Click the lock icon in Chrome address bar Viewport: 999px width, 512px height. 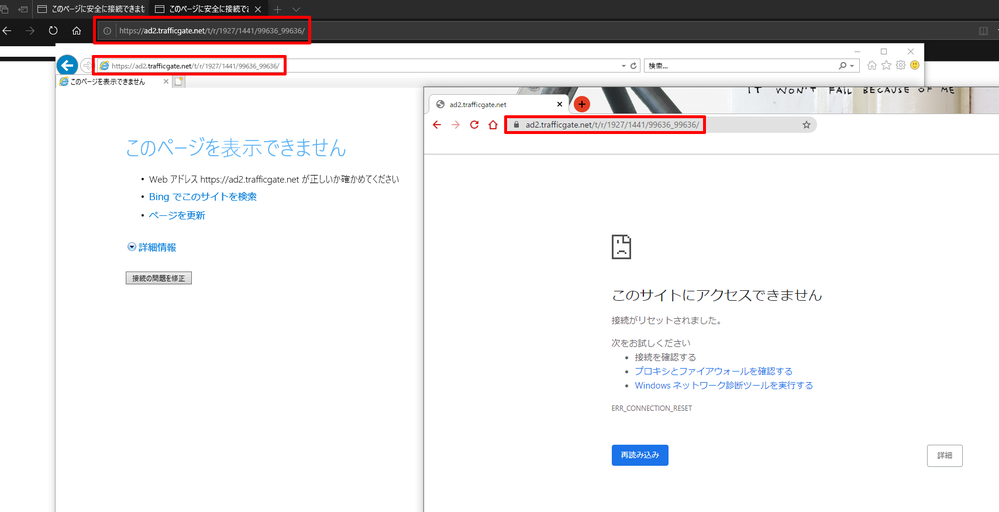tap(516, 125)
